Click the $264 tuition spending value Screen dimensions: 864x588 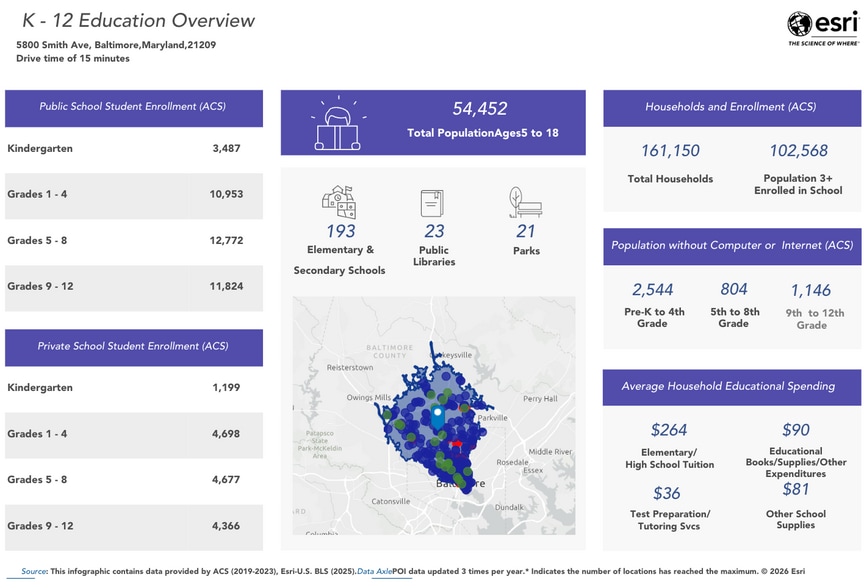[669, 430]
